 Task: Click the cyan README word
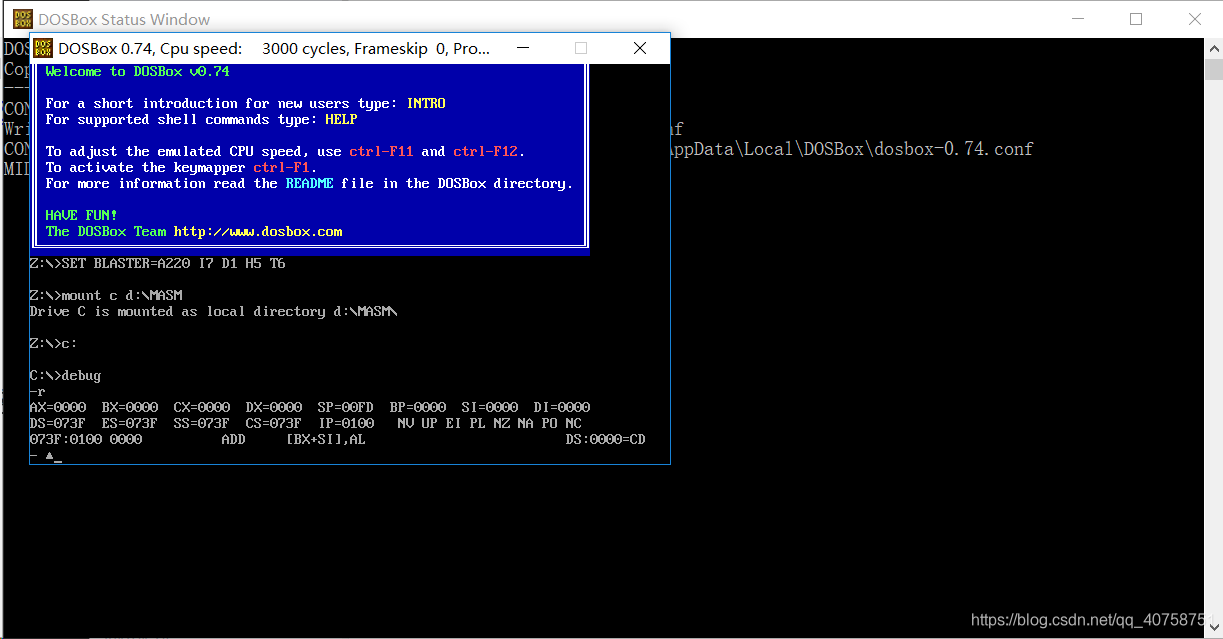[309, 183]
